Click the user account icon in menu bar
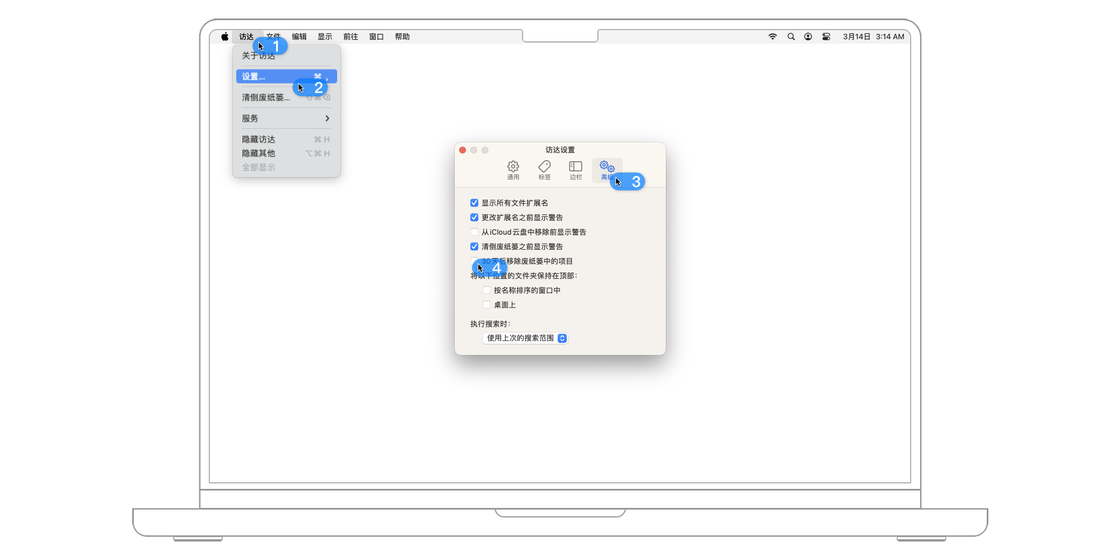1120x560 pixels. coord(808,36)
